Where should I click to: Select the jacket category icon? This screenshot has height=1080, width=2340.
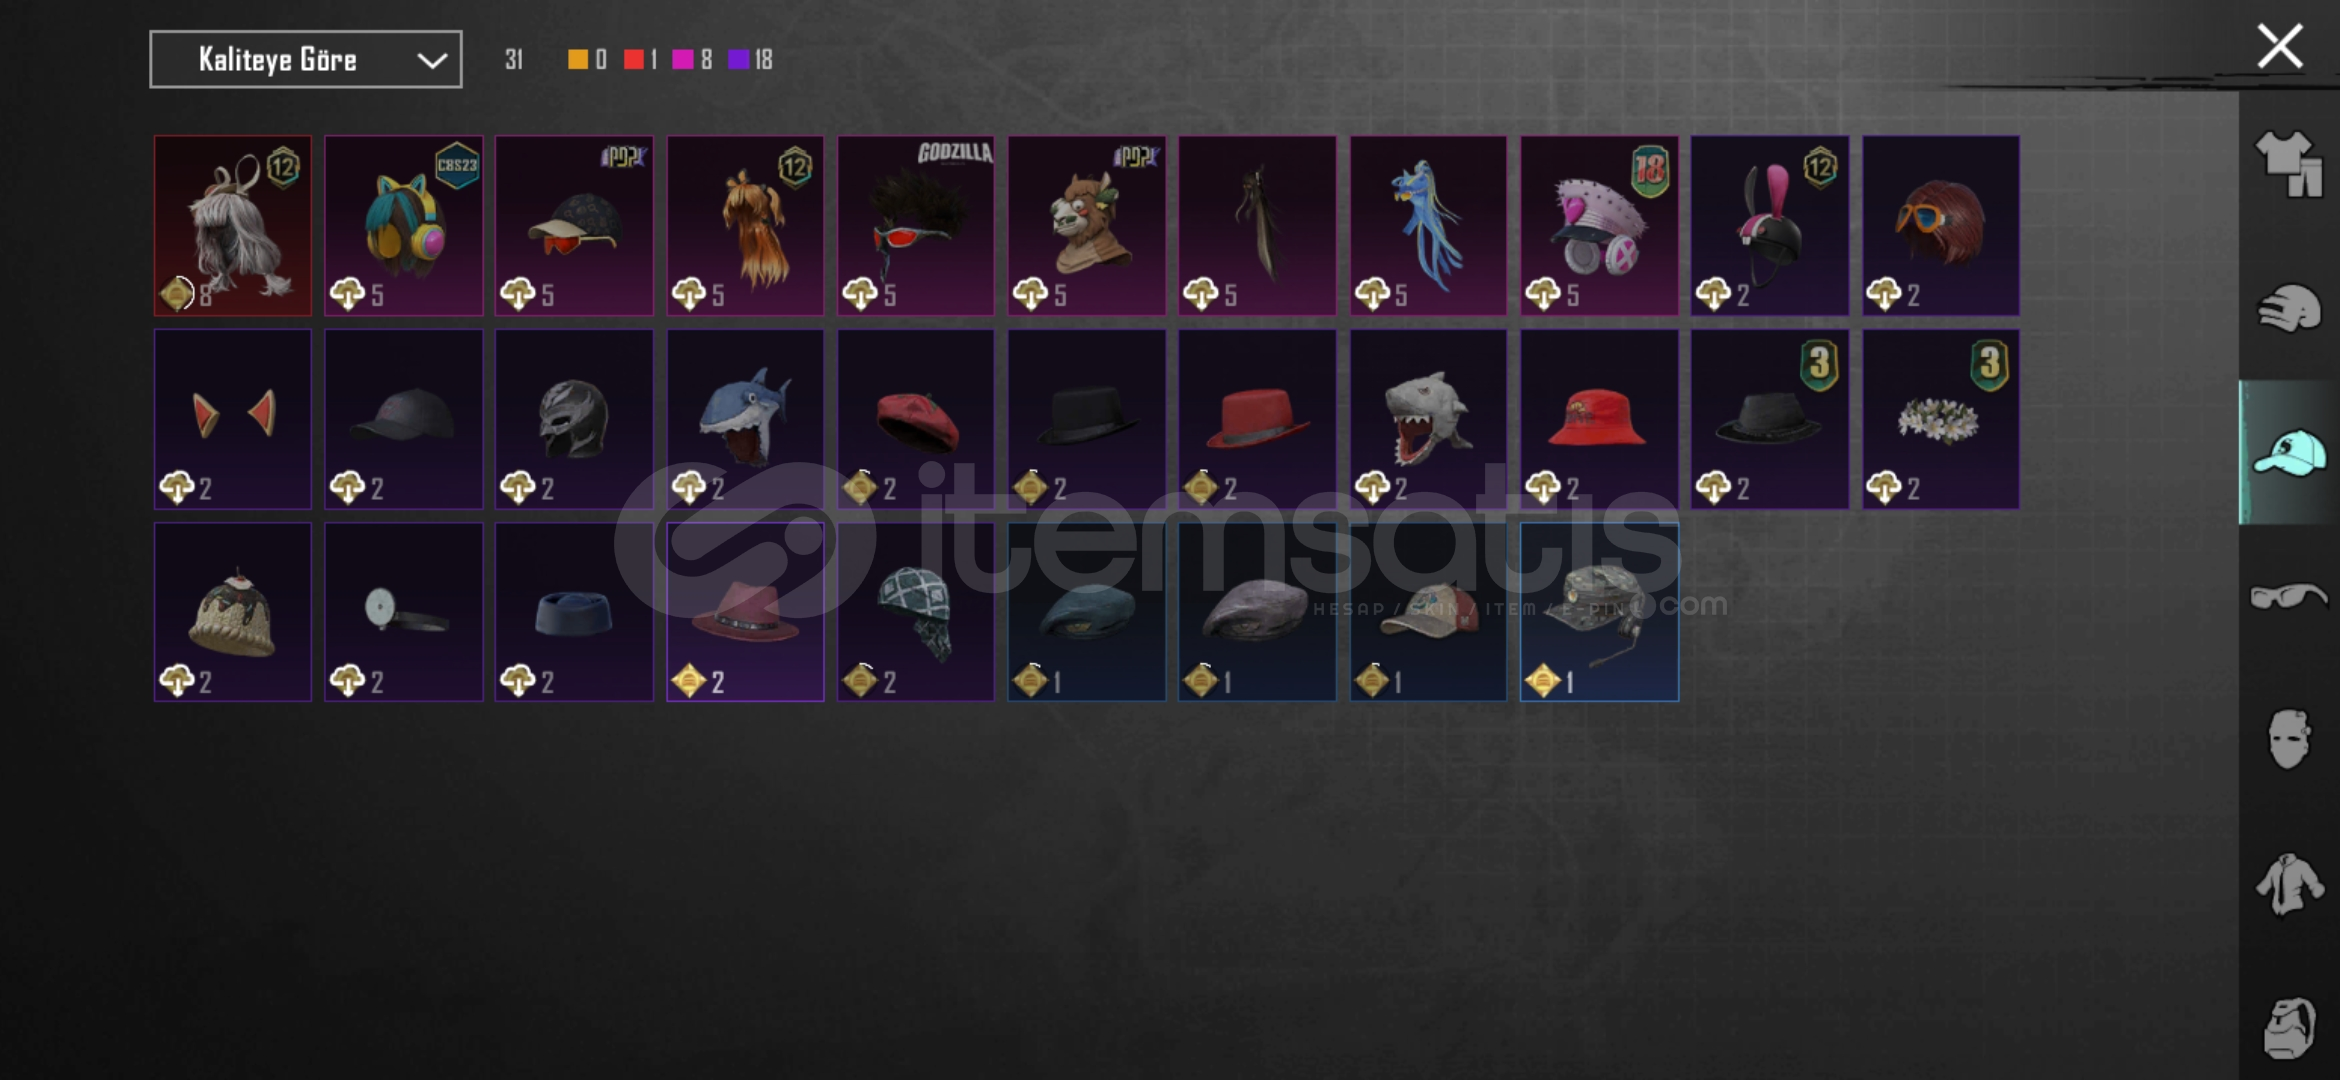(x=2288, y=883)
